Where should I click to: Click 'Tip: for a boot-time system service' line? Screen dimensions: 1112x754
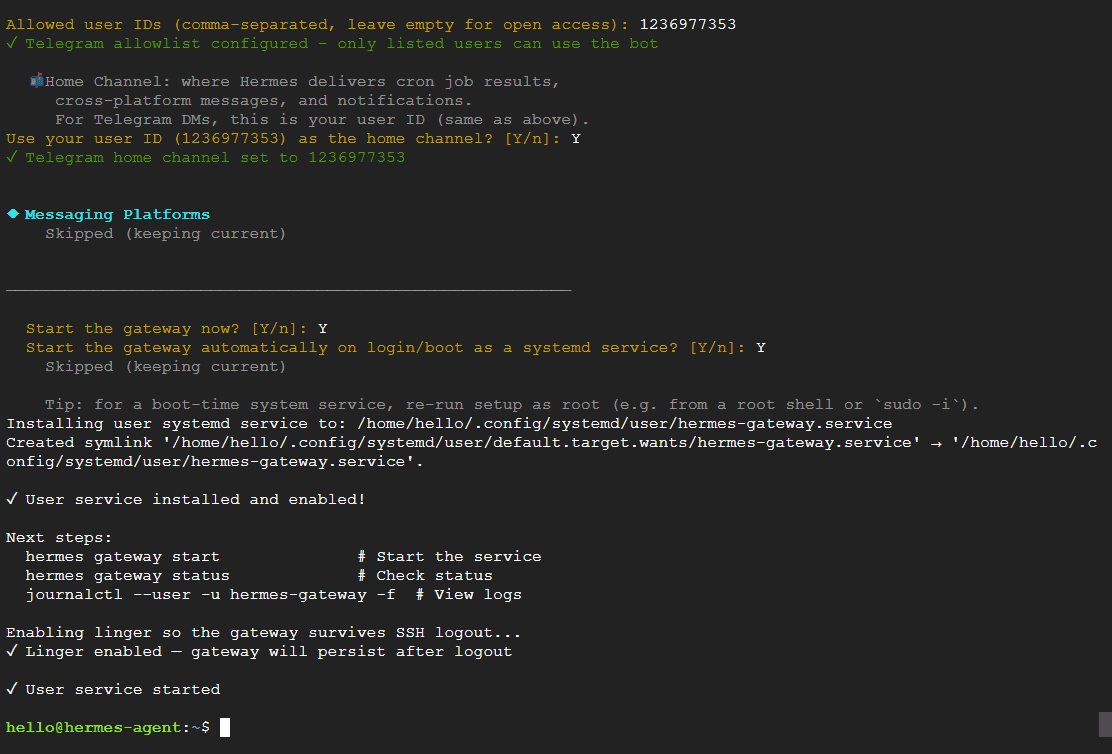coord(511,404)
